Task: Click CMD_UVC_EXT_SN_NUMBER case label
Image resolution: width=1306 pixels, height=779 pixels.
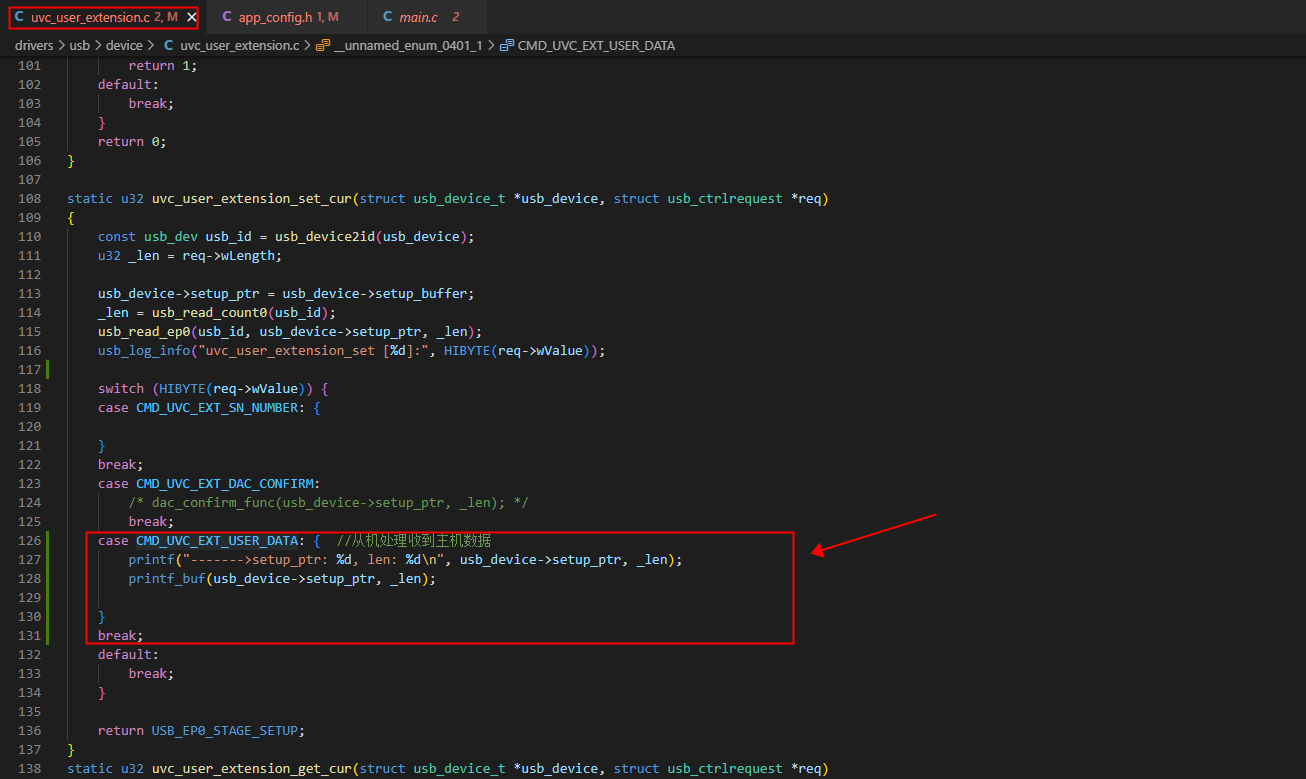Action: point(217,408)
